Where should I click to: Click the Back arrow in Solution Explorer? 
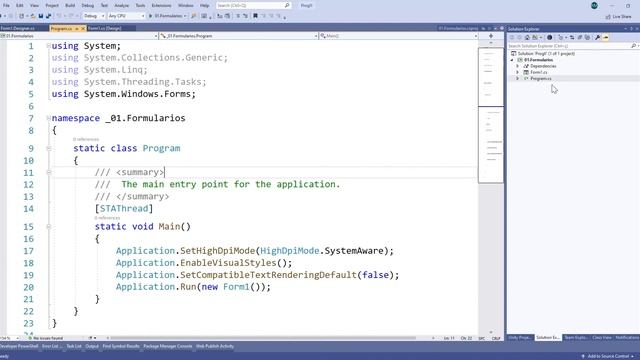point(511,37)
